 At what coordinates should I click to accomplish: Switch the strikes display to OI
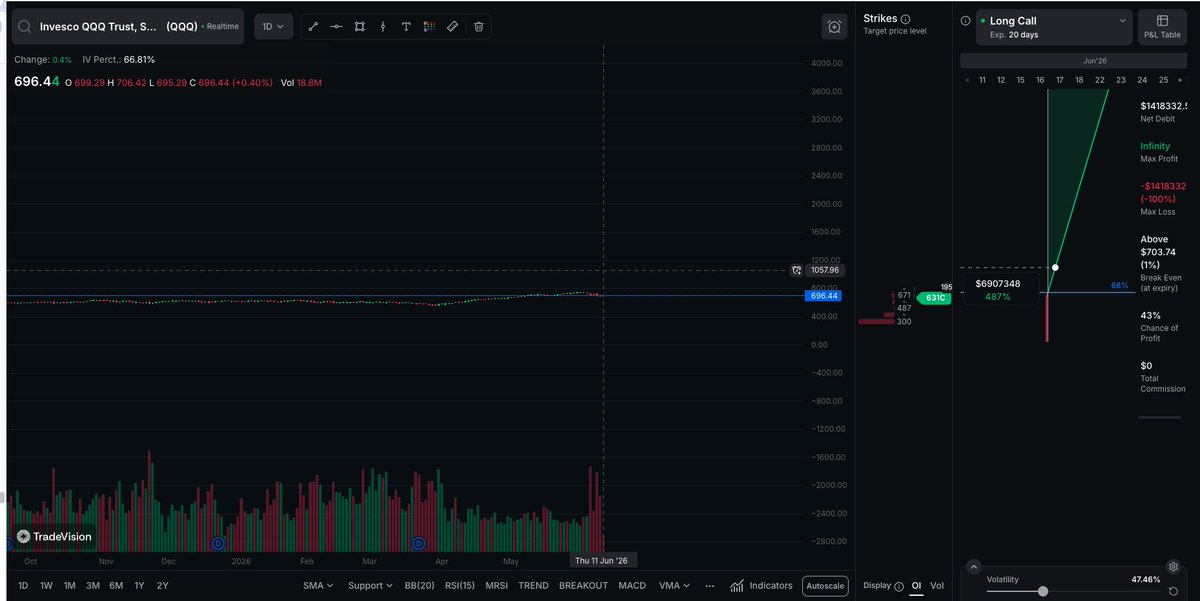click(916, 586)
